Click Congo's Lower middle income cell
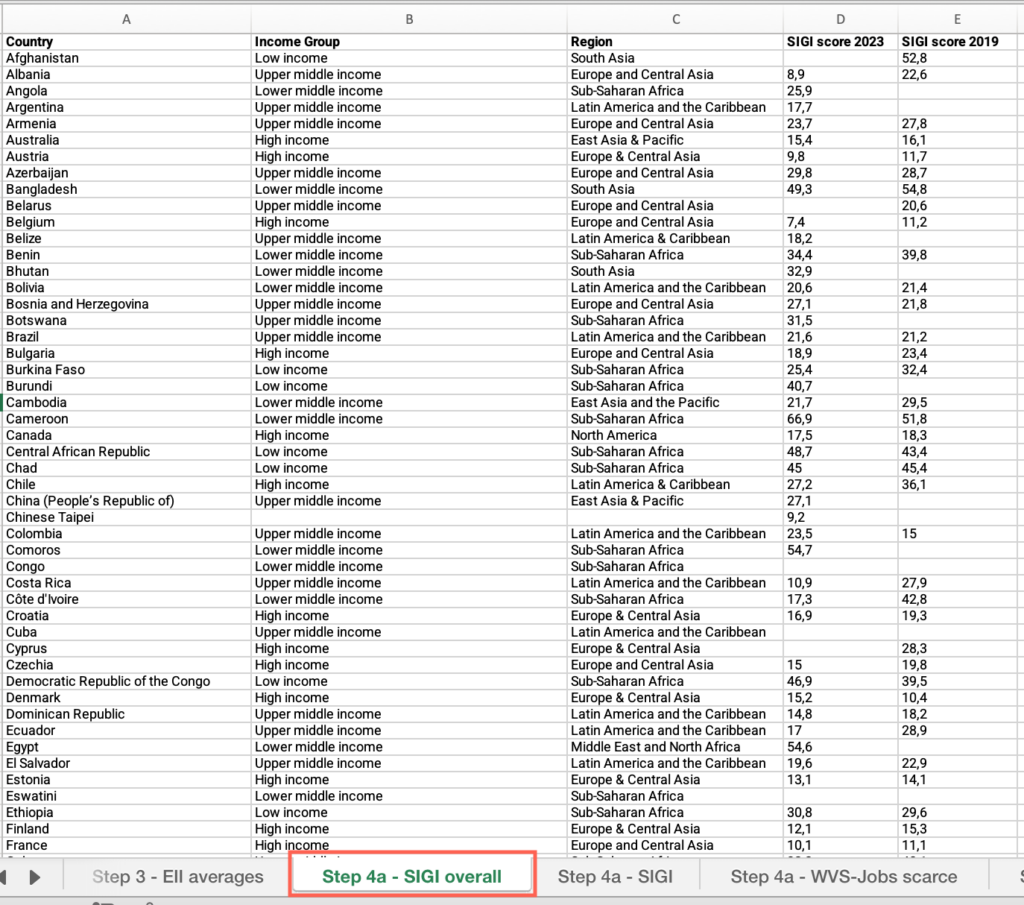This screenshot has width=1024, height=905. point(409,566)
